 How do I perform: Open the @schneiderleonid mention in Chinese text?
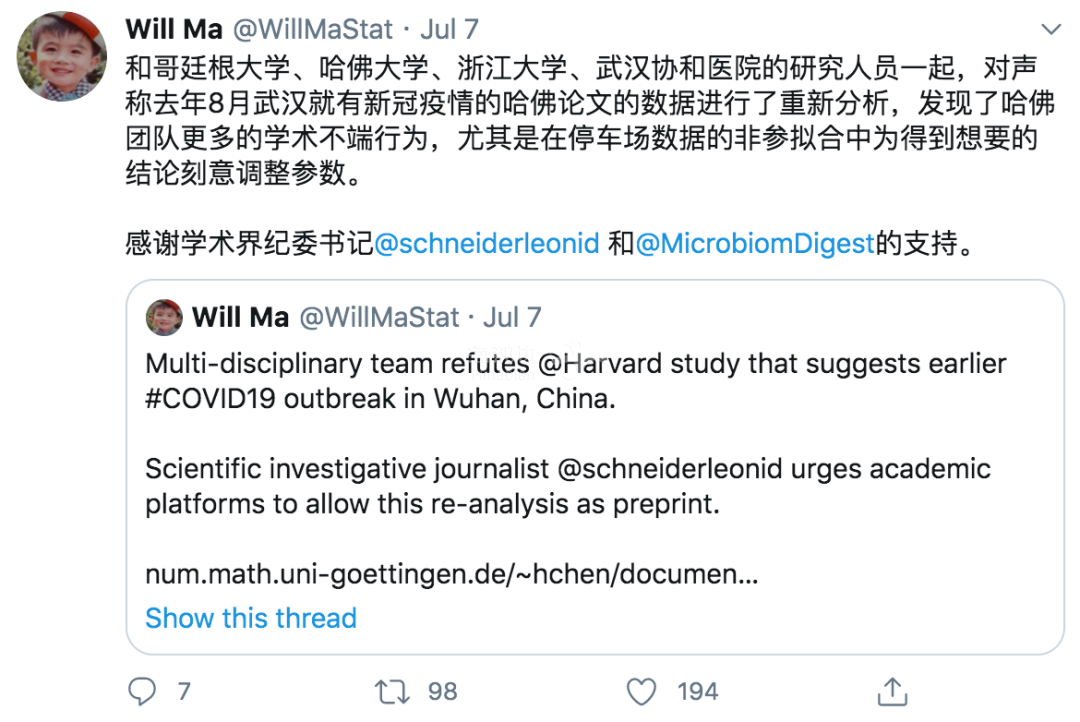pos(487,243)
